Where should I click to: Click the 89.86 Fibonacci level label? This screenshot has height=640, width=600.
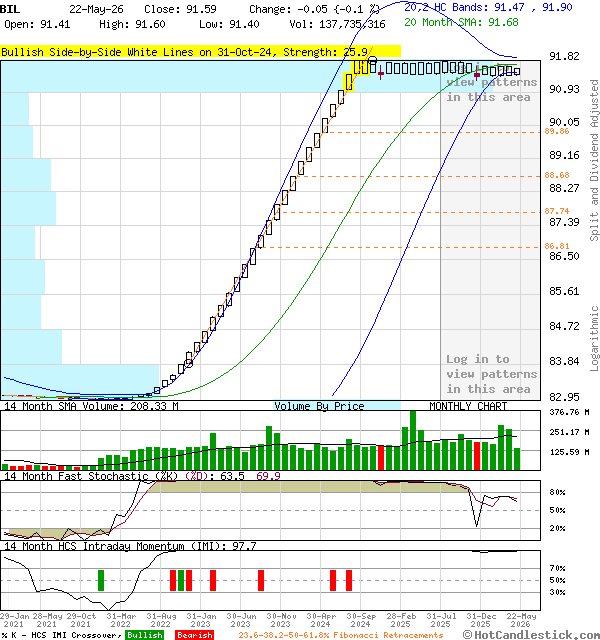click(557, 131)
